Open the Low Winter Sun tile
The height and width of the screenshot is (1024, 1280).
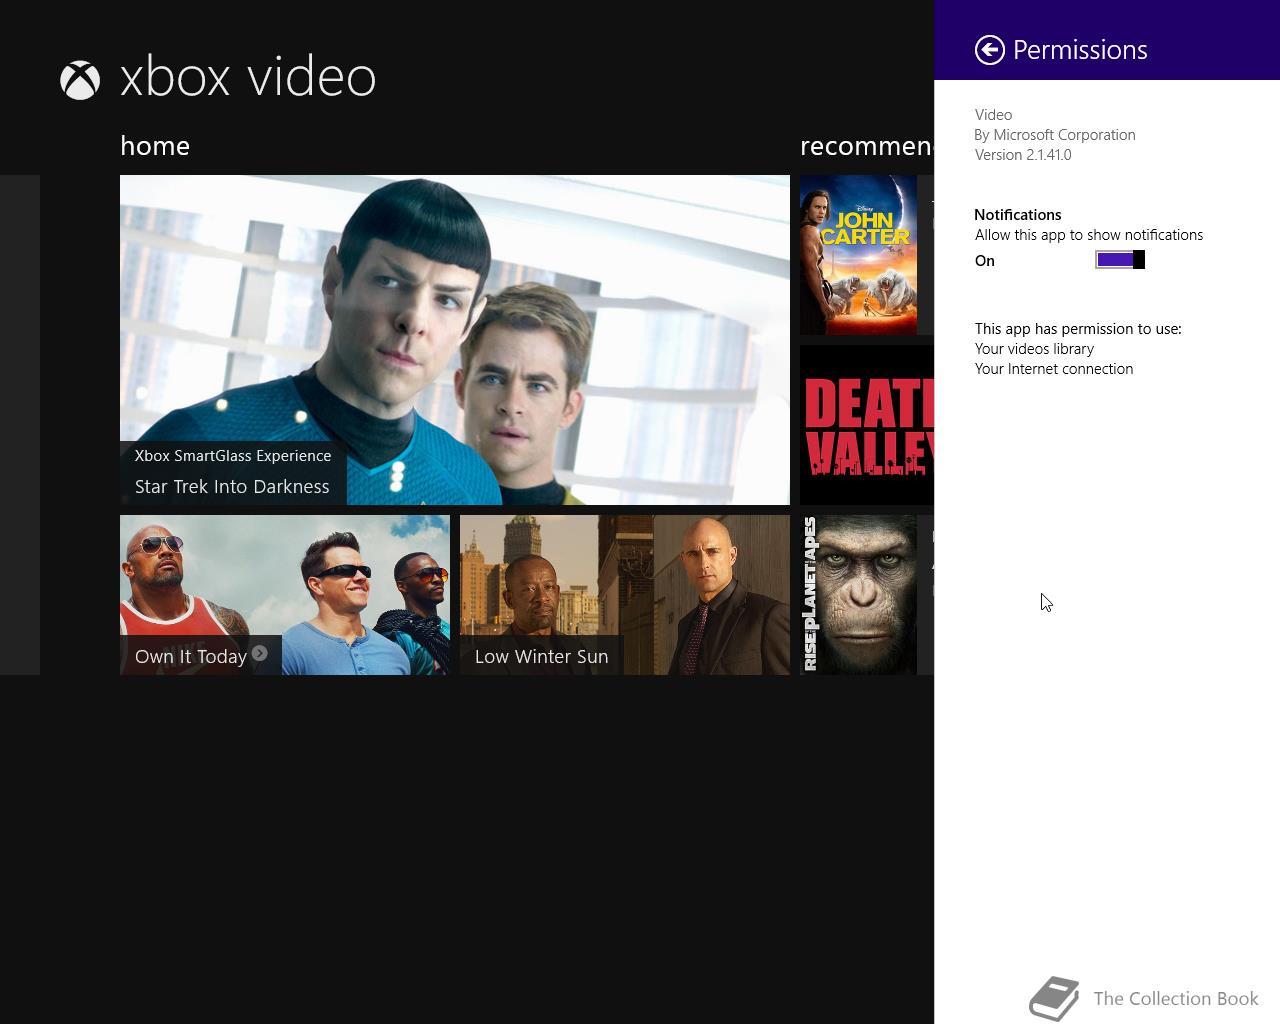pos(625,595)
